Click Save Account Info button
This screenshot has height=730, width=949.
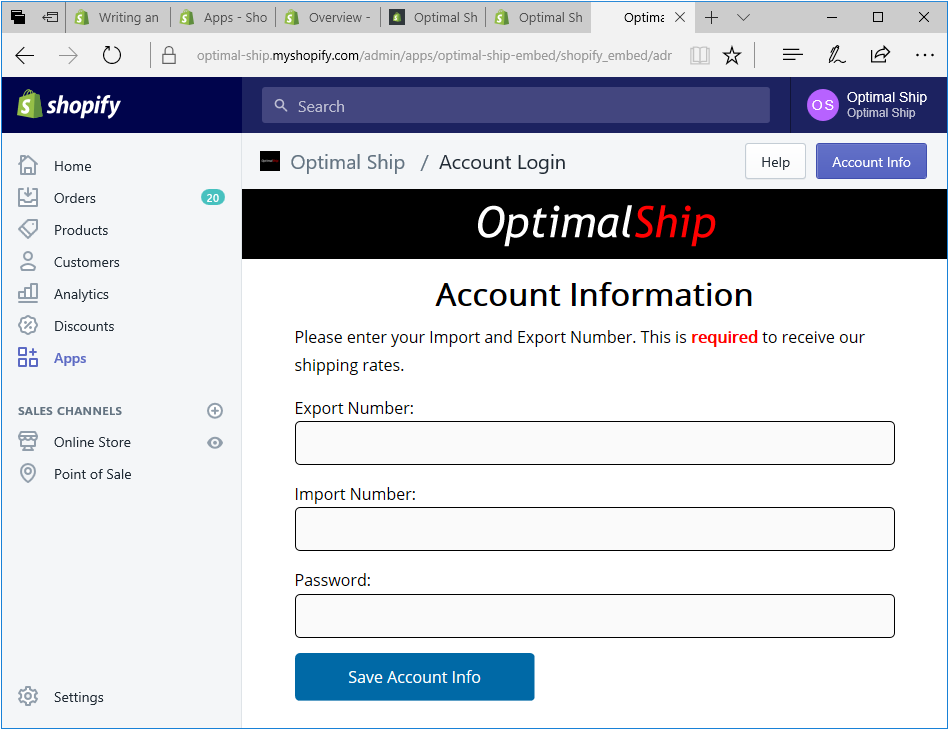tap(415, 677)
